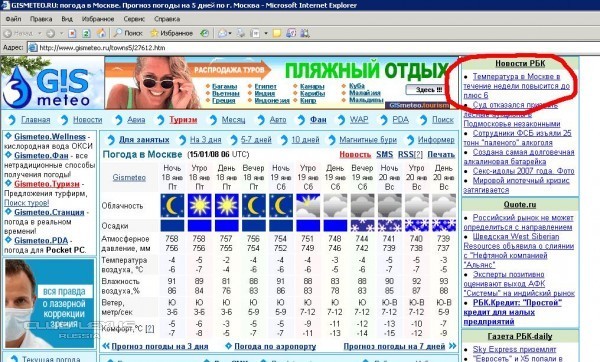The height and width of the screenshot is (362, 600).
Task: Click the History toolbar icon
Action: [x=205, y=33]
